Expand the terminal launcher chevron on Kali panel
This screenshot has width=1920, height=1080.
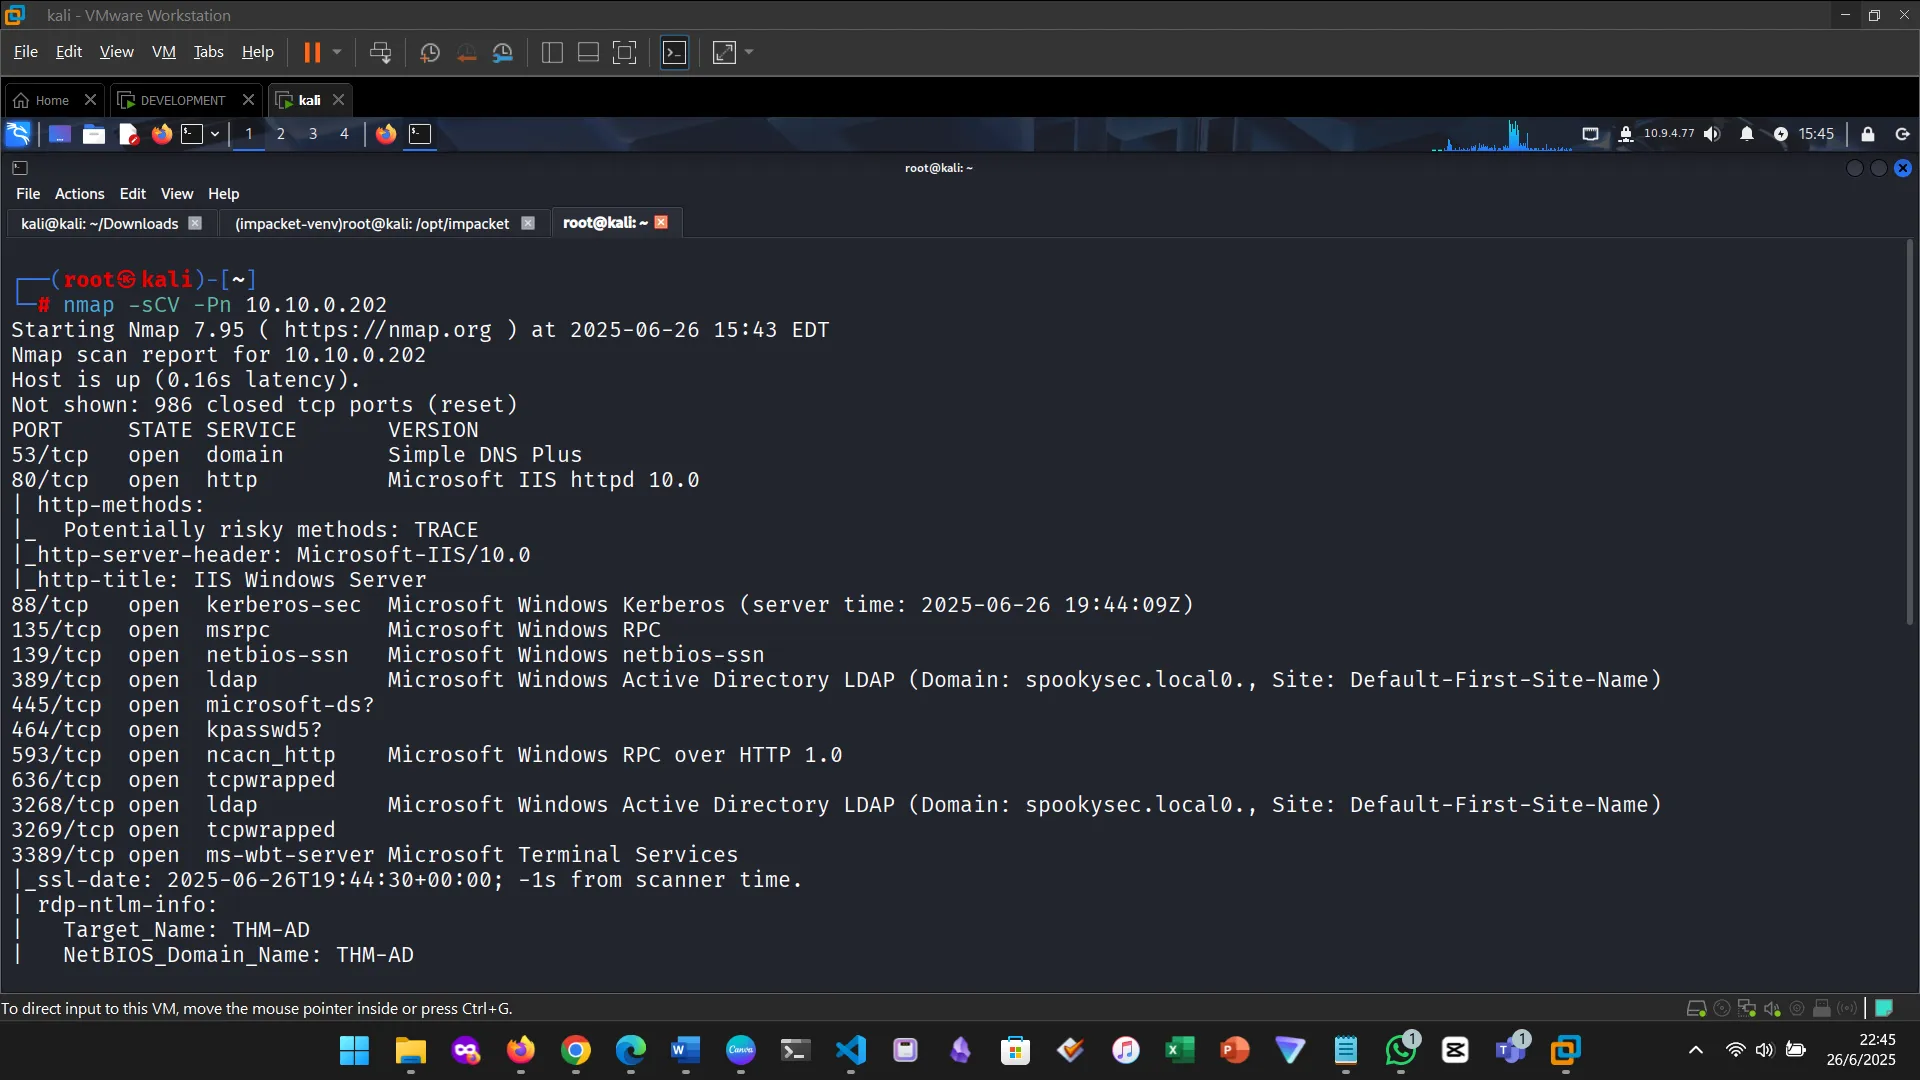pos(214,134)
